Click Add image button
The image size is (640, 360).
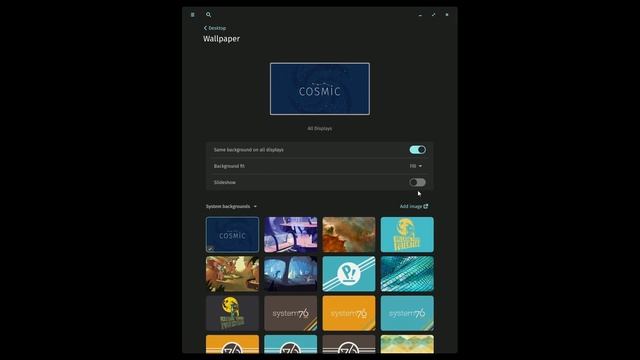pos(414,207)
